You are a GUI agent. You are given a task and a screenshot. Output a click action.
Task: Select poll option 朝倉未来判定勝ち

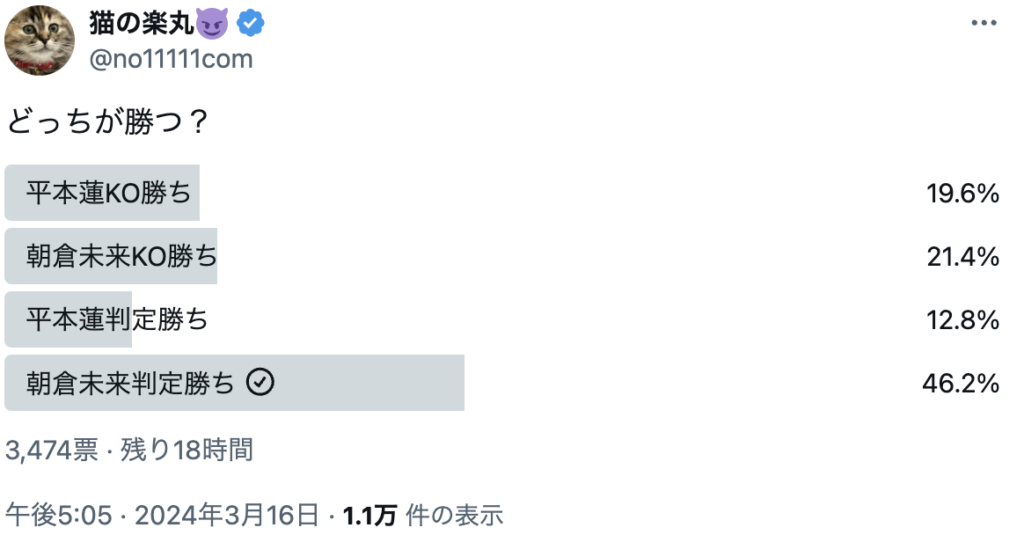coord(502,383)
